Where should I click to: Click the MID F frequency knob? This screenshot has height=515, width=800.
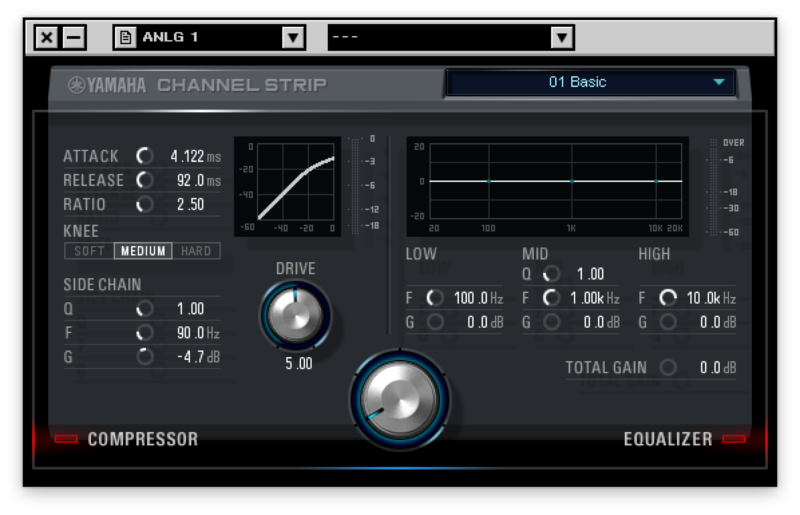(x=552, y=298)
